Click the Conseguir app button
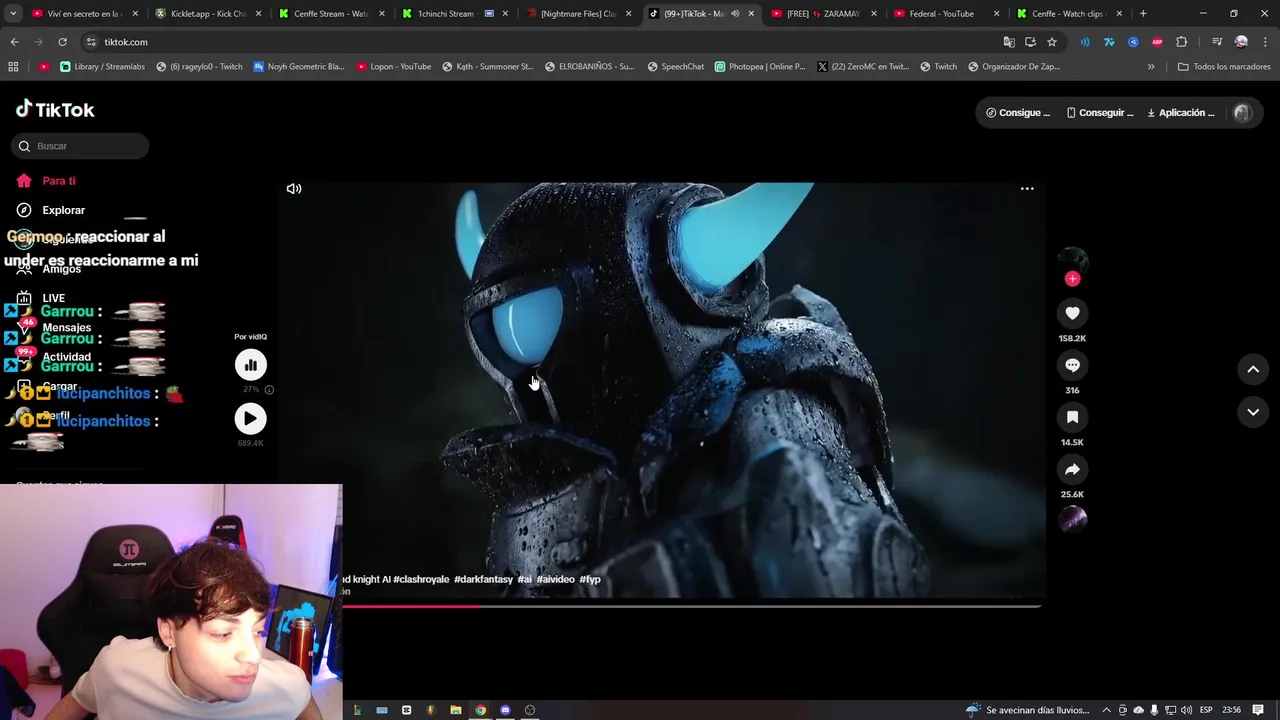1280x720 pixels. [1099, 113]
